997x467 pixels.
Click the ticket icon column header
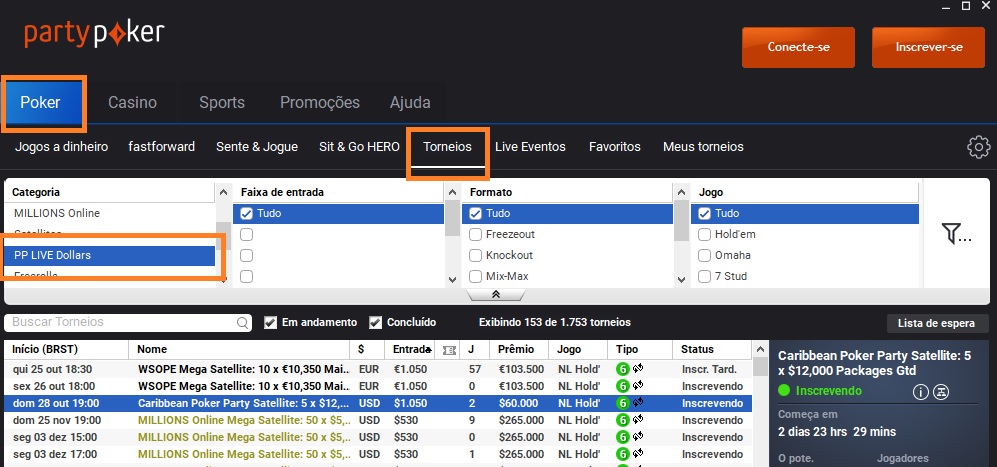[x=449, y=350]
